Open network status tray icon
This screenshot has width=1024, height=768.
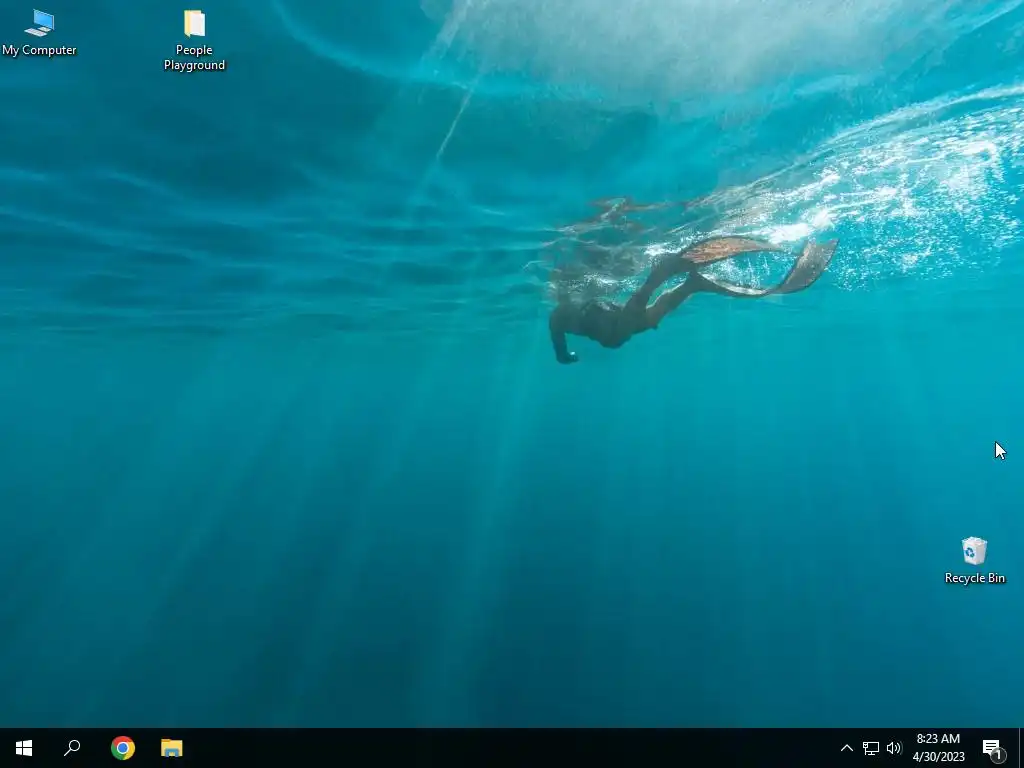coord(871,748)
